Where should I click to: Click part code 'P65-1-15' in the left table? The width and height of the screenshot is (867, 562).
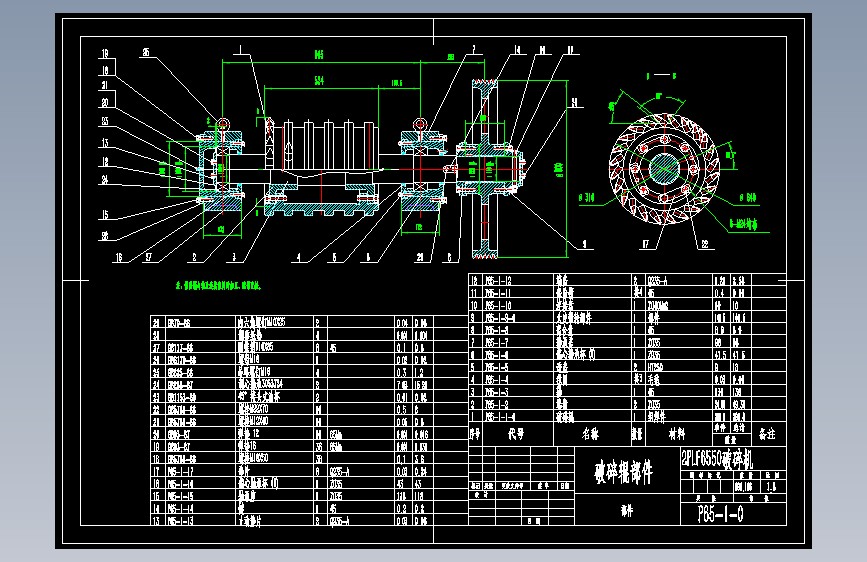(x=180, y=496)
